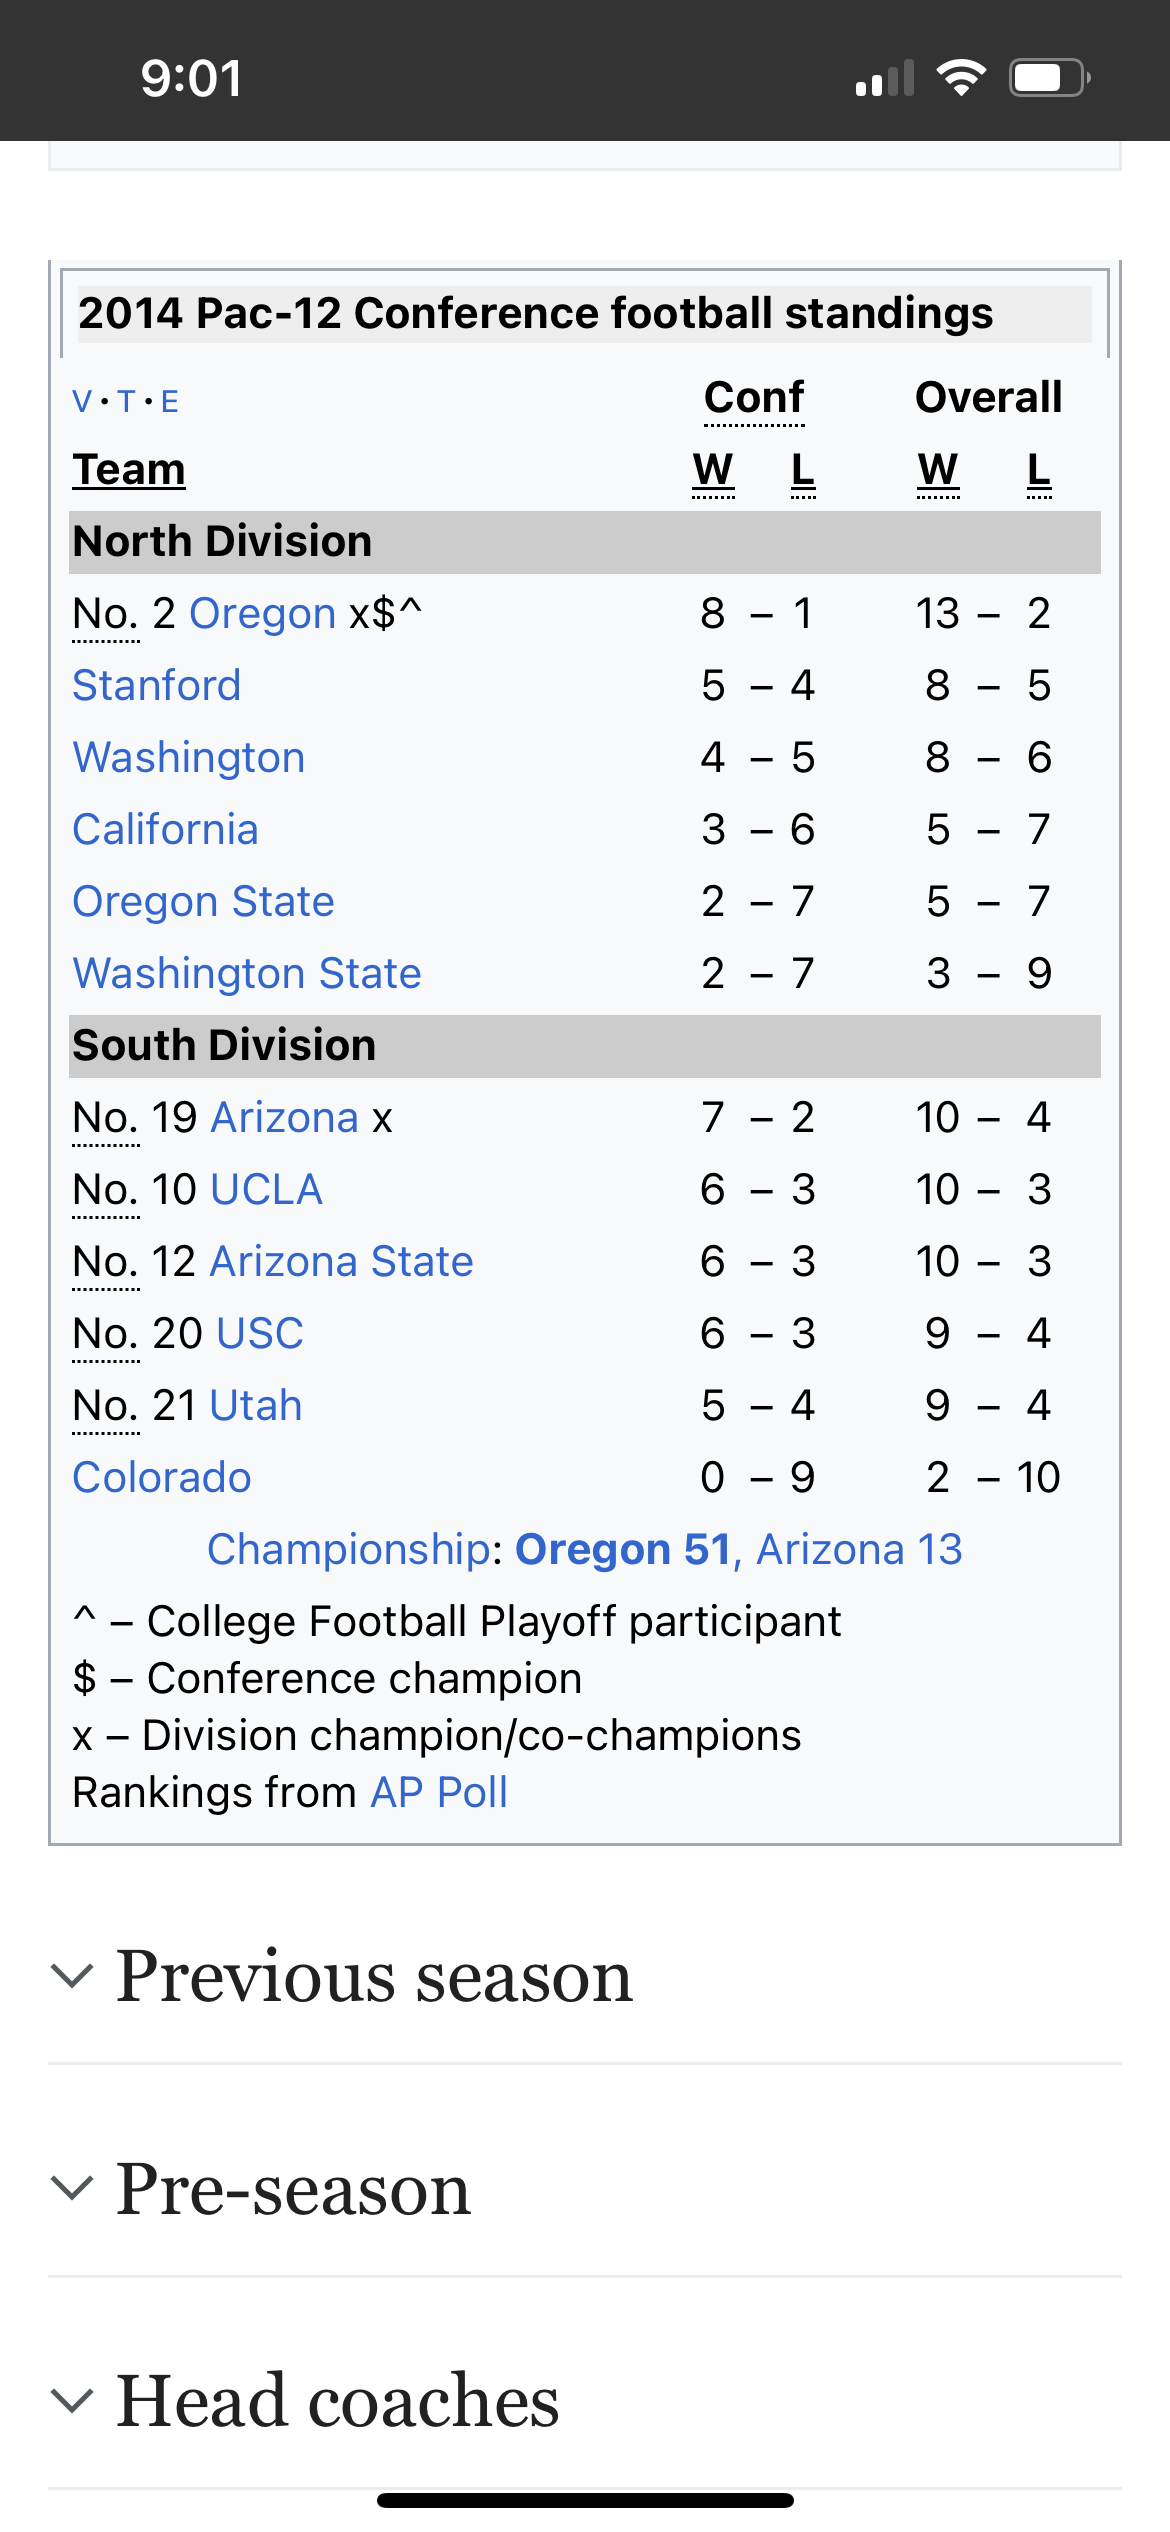
Task: Click the Washington State link
Action: [x=247, y=974]
